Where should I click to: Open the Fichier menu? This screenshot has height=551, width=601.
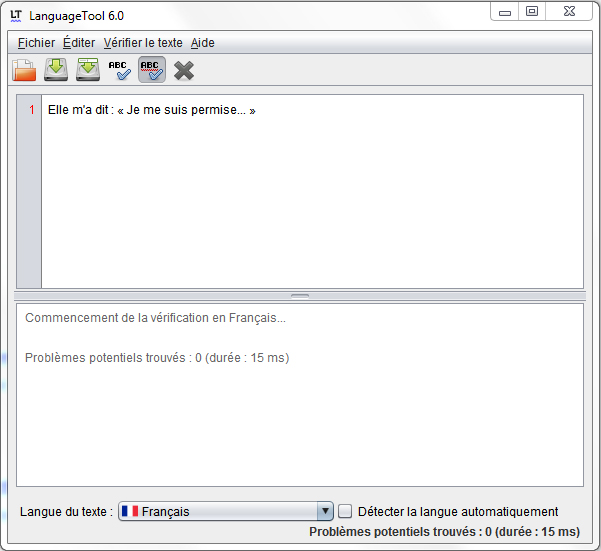point(36,43)
